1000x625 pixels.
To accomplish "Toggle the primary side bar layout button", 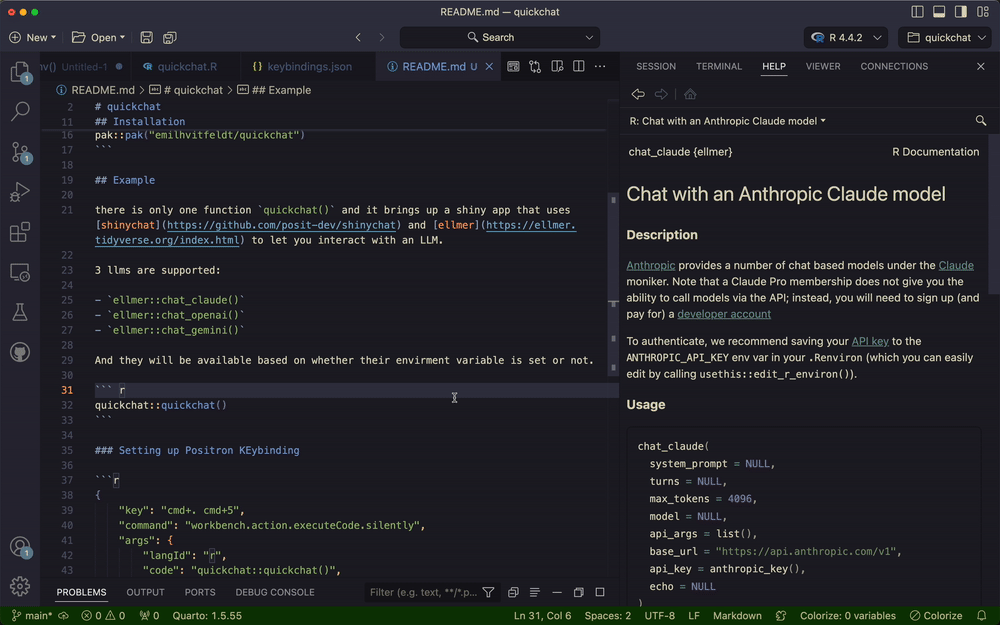I will [x=918, y=11].
